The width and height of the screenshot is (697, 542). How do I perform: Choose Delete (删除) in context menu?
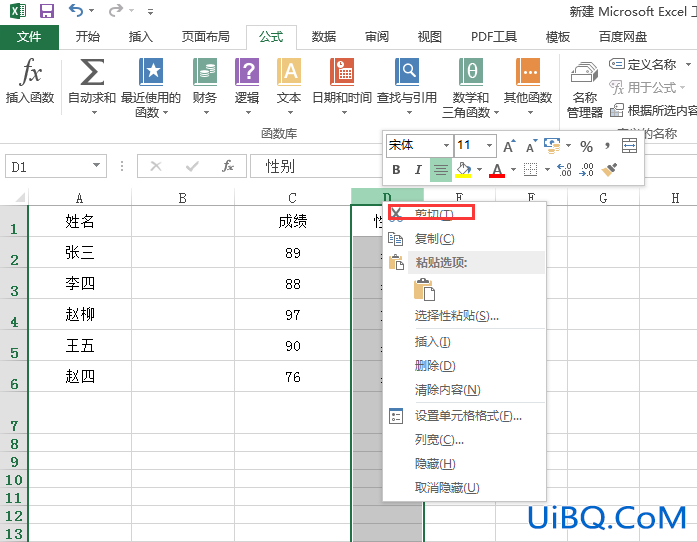(465, 366)
